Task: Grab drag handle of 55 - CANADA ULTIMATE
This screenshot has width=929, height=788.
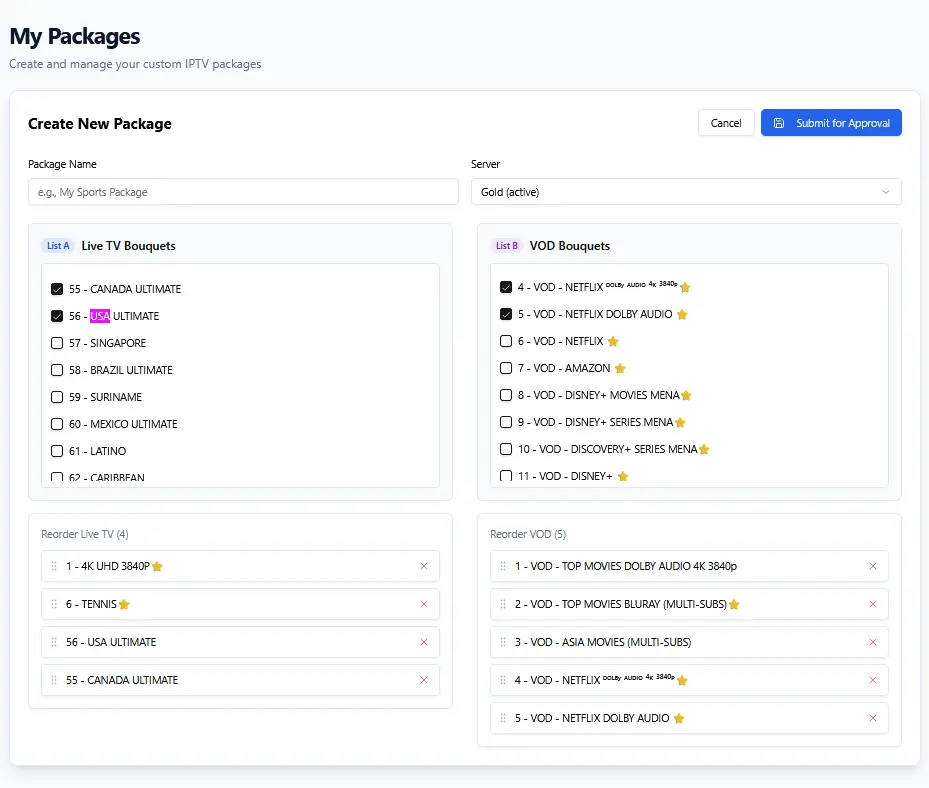Action: [54, 680]
